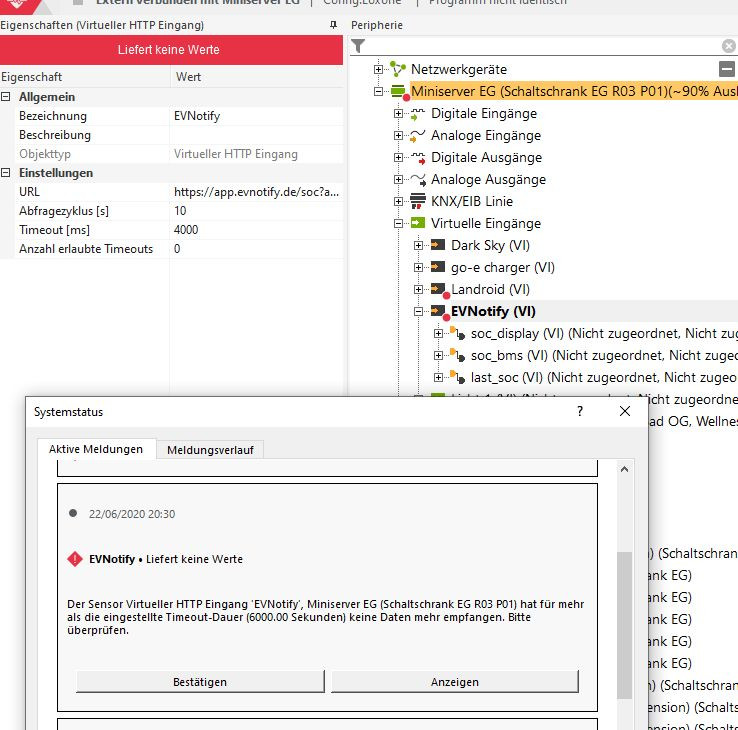This screenshot has height=730, width=738.
Task: Edit the Bezeichnung value EVNotify
Action: 257,116
